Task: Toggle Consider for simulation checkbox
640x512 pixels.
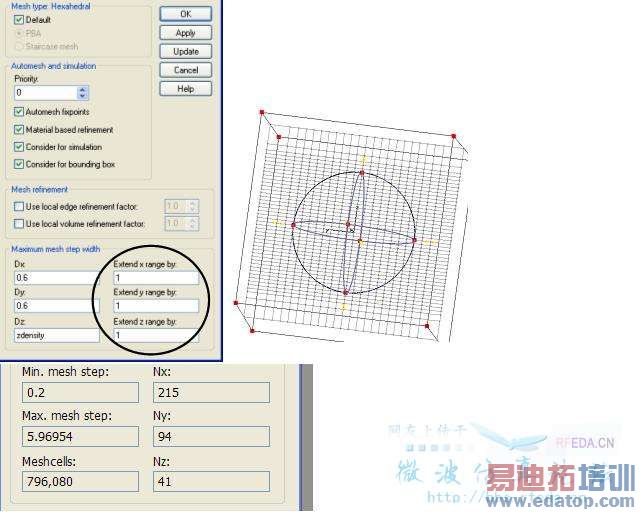Action: click(x=19, y=147)
